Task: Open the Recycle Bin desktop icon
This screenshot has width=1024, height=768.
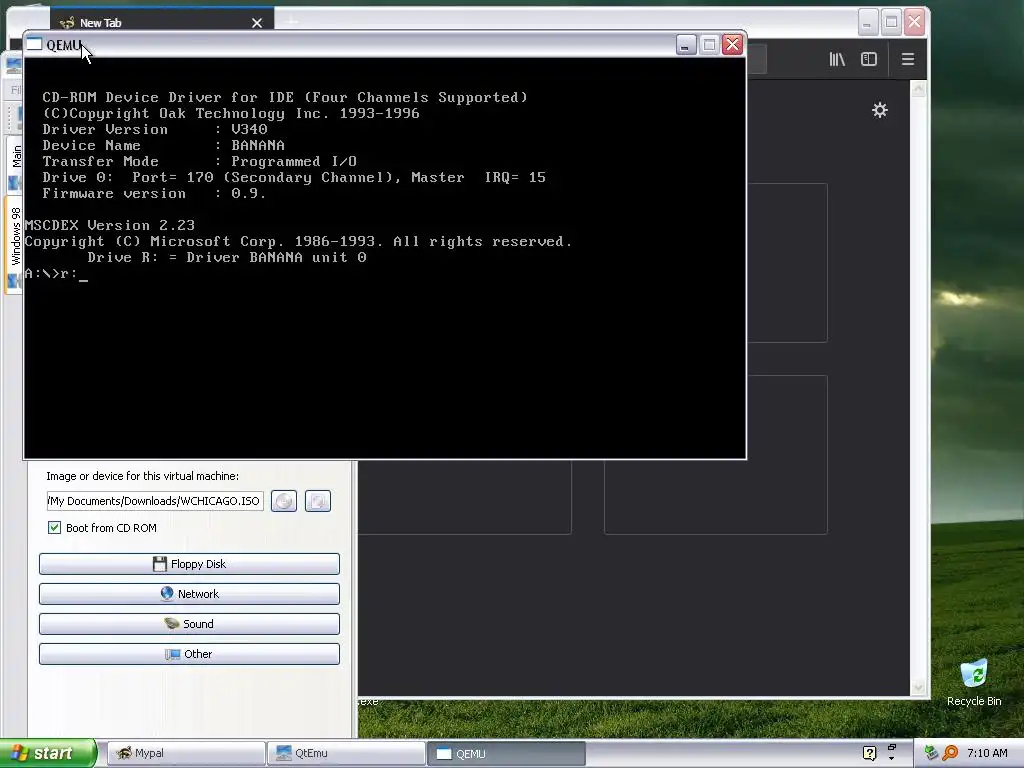Action: point(974,682)
